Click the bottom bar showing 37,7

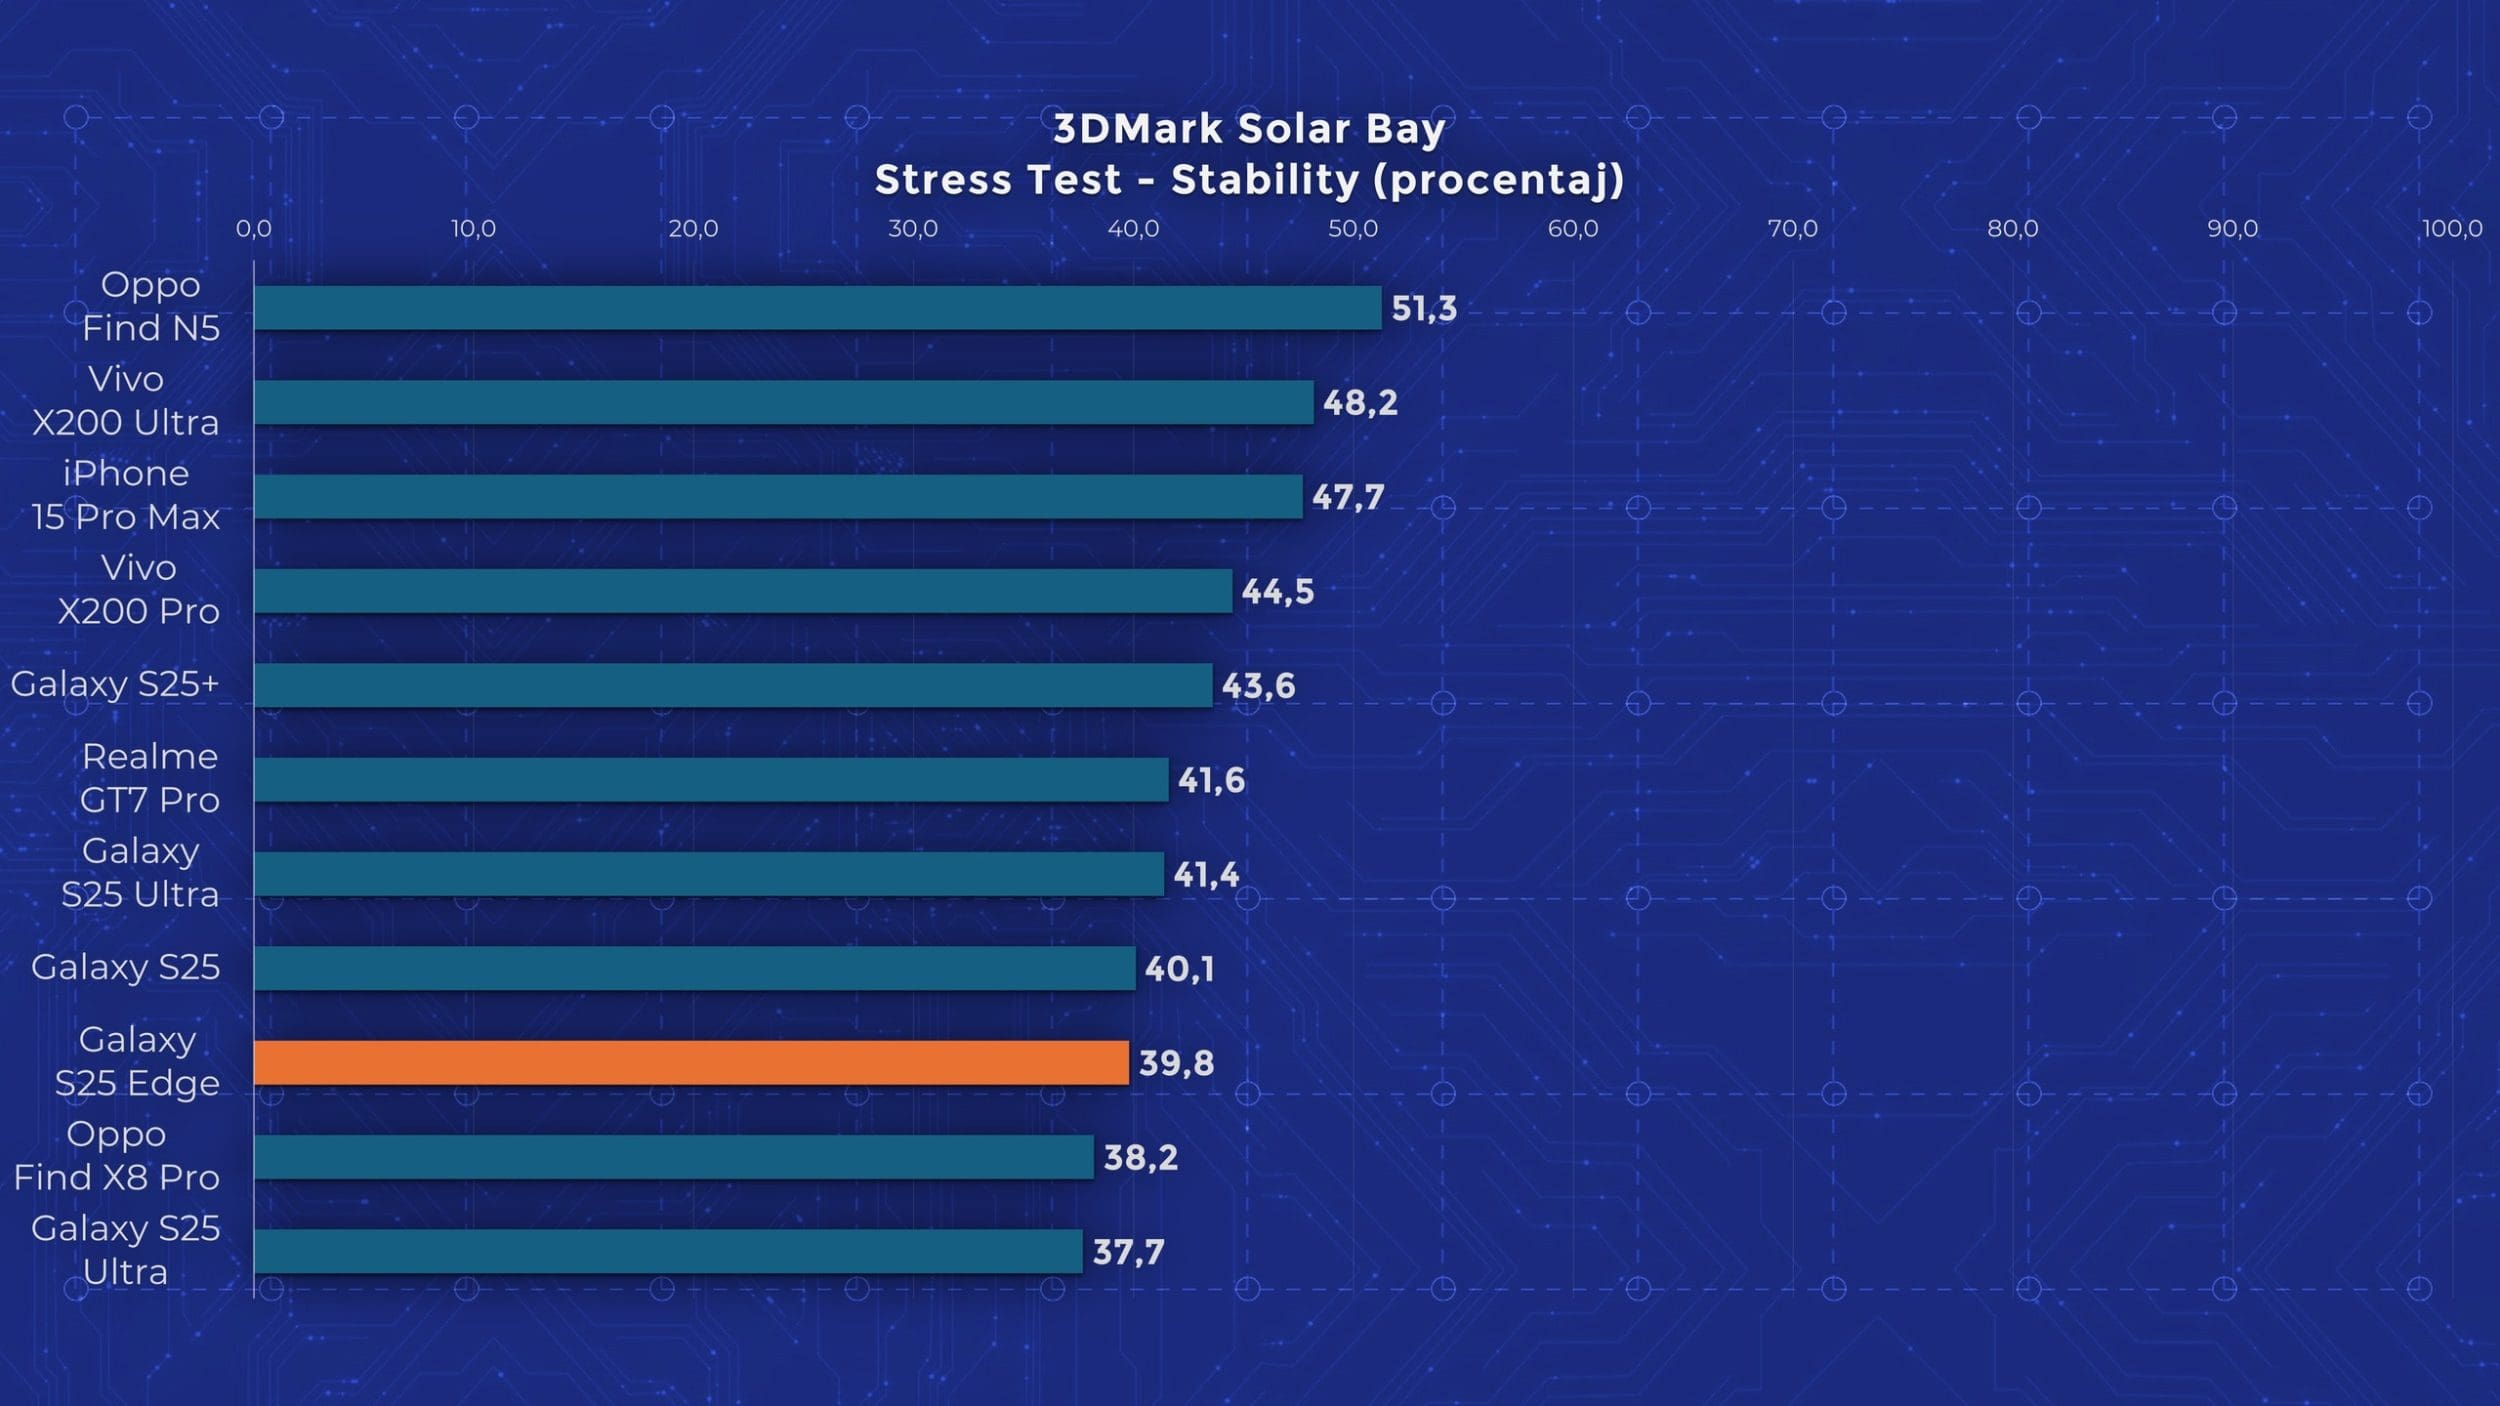coord(667,1251)
